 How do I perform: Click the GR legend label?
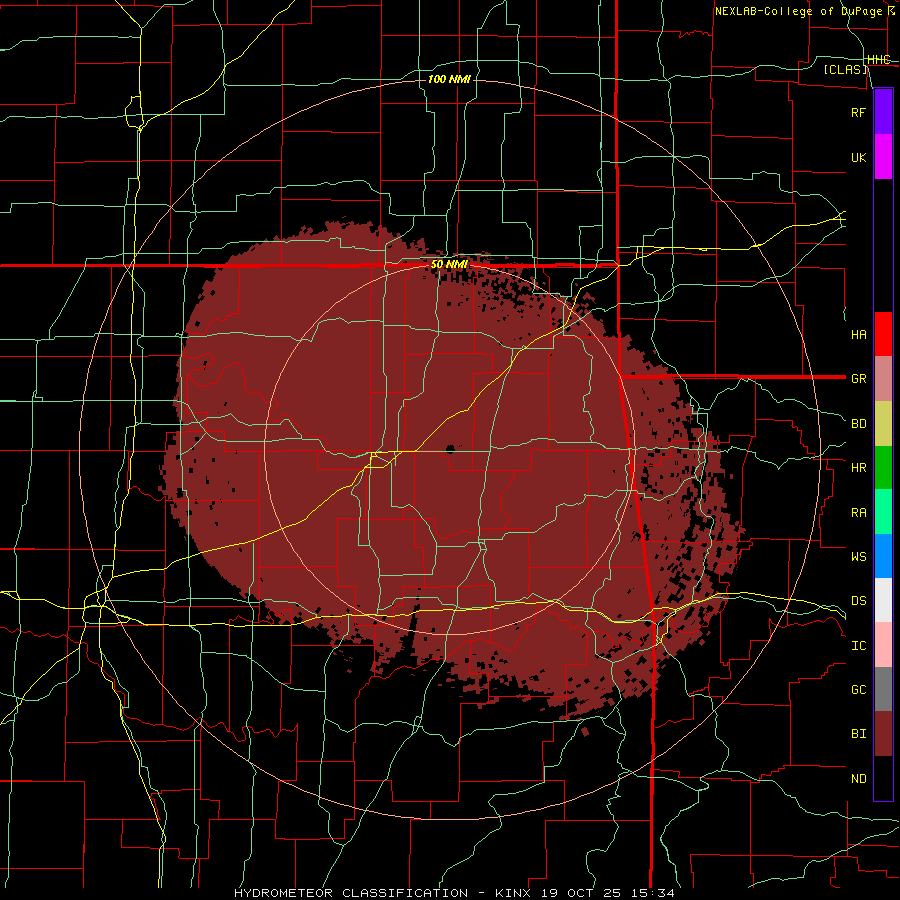(858, 379)
